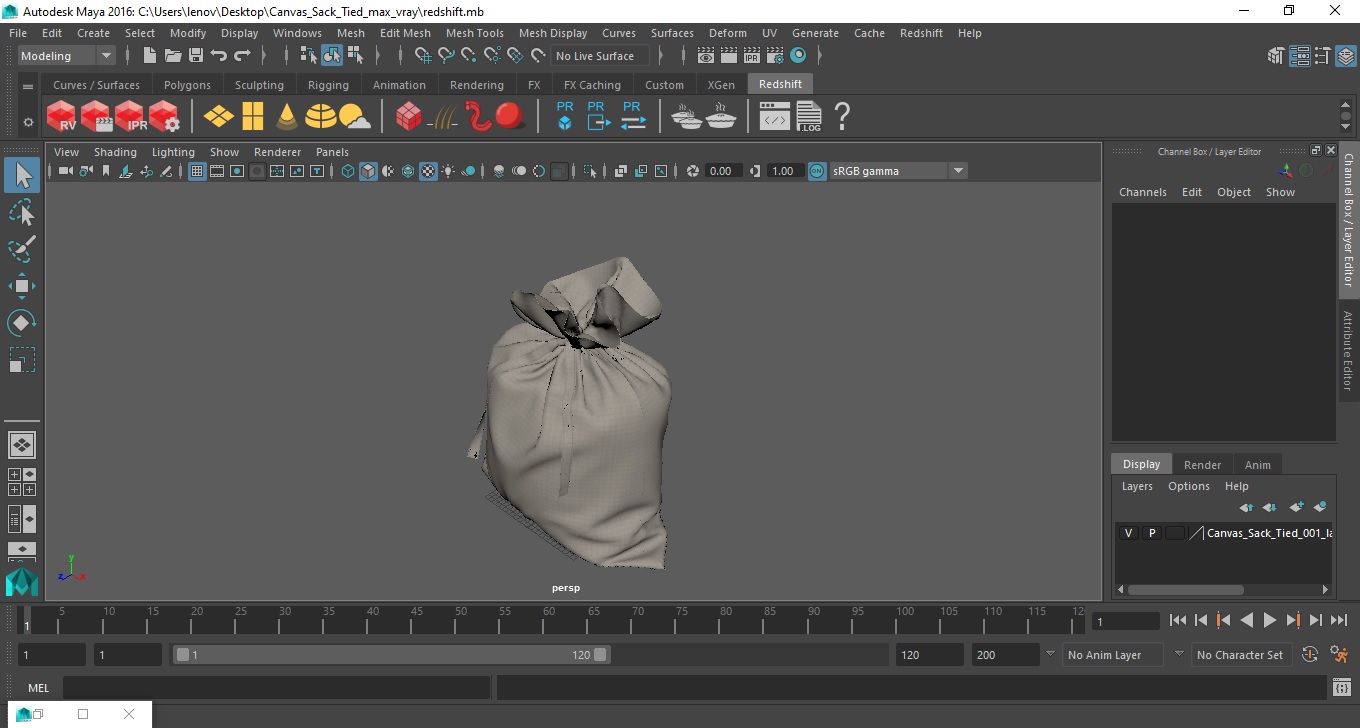Step to the next key
The image size is (1360, 728).
pyautogui.click(x=1293, y=620)
